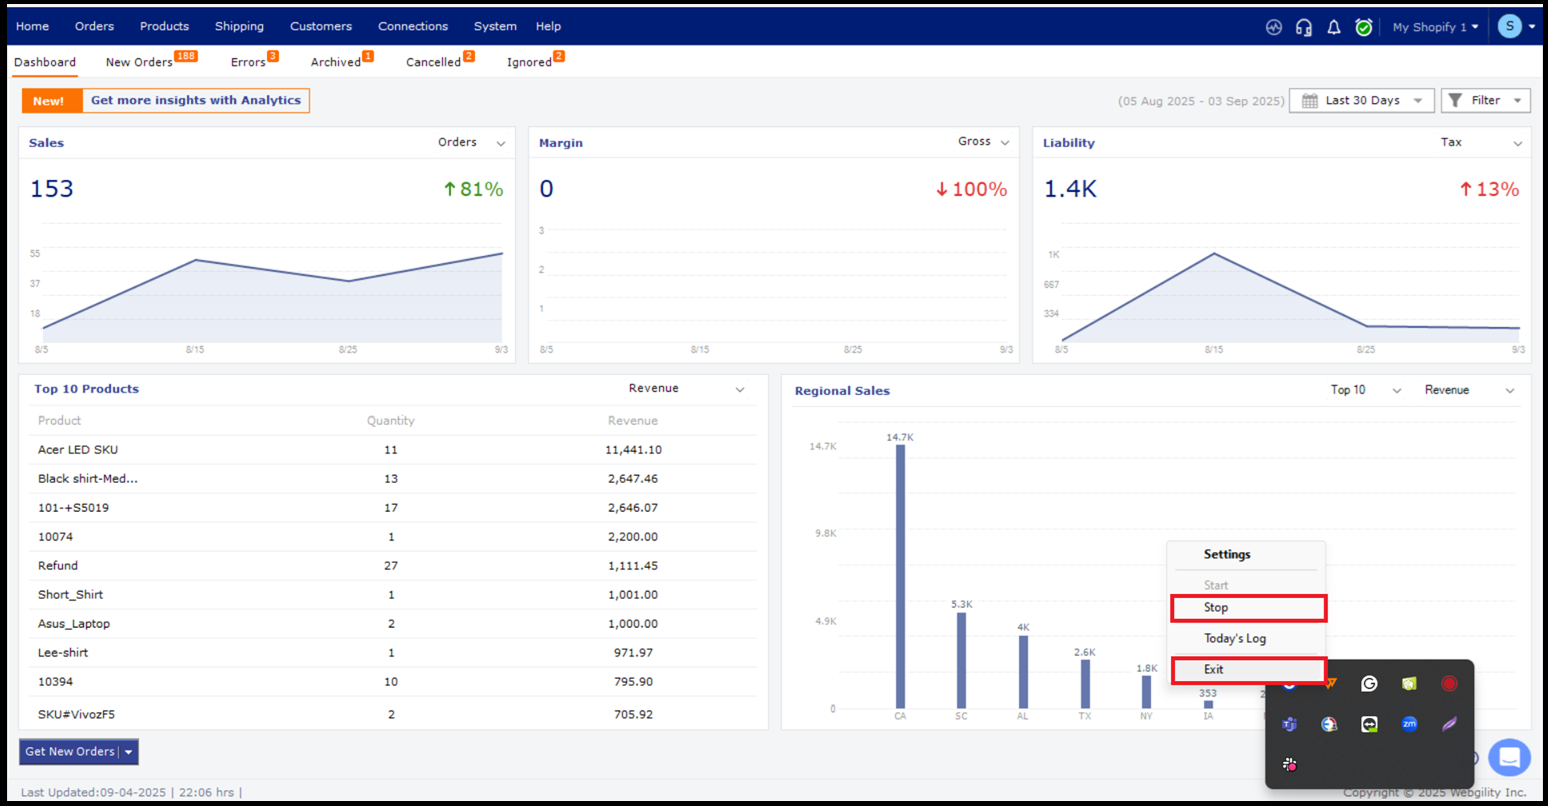Screen dimensions: 1548x806
Task: Expand the My Shopify 1 store selector
Action: [1435, 27]
